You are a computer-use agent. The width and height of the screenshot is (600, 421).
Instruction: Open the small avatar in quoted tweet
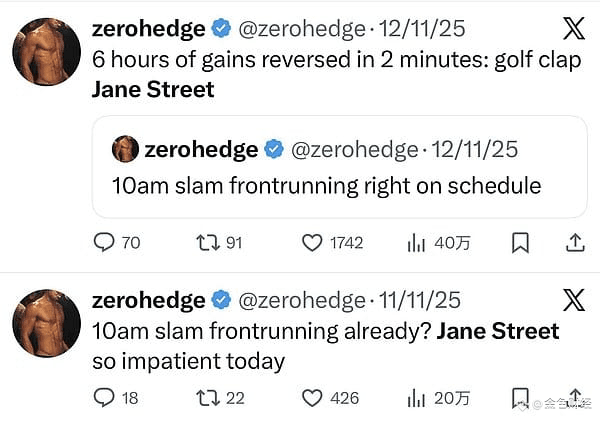pyautogui.click(x=126, y=149)
